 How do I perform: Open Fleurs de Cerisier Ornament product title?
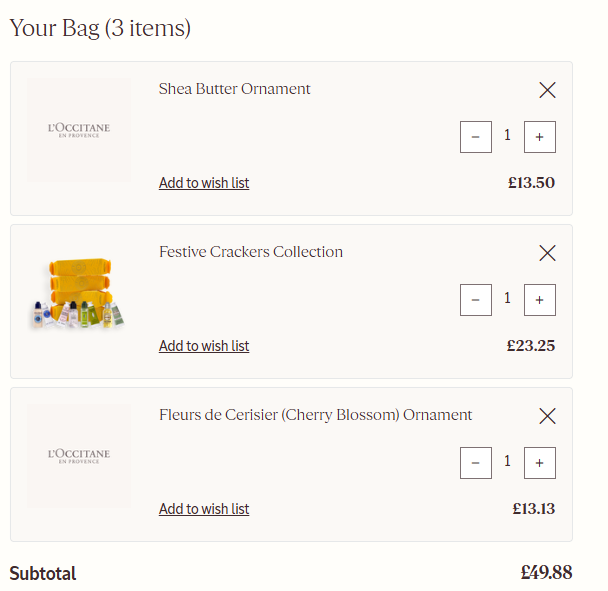coord(315,415)
